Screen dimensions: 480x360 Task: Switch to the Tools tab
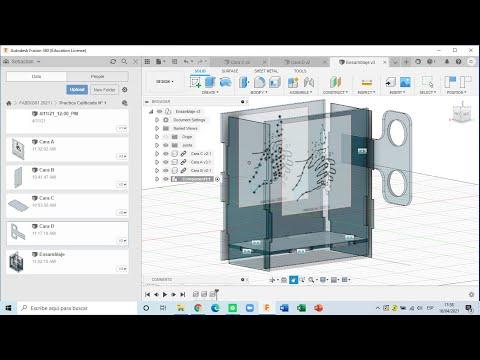300,71
